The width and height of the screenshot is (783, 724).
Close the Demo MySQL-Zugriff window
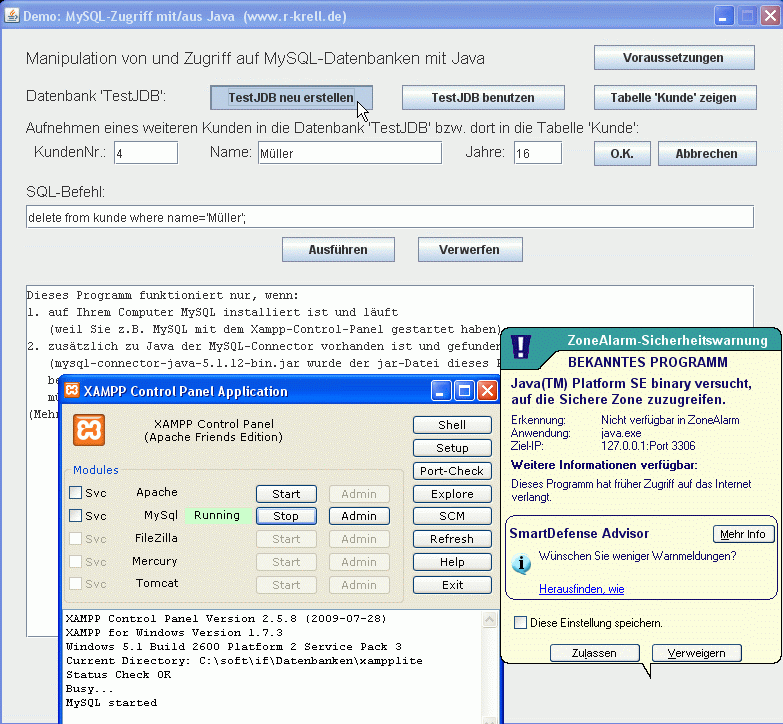[x=770, y=16]
